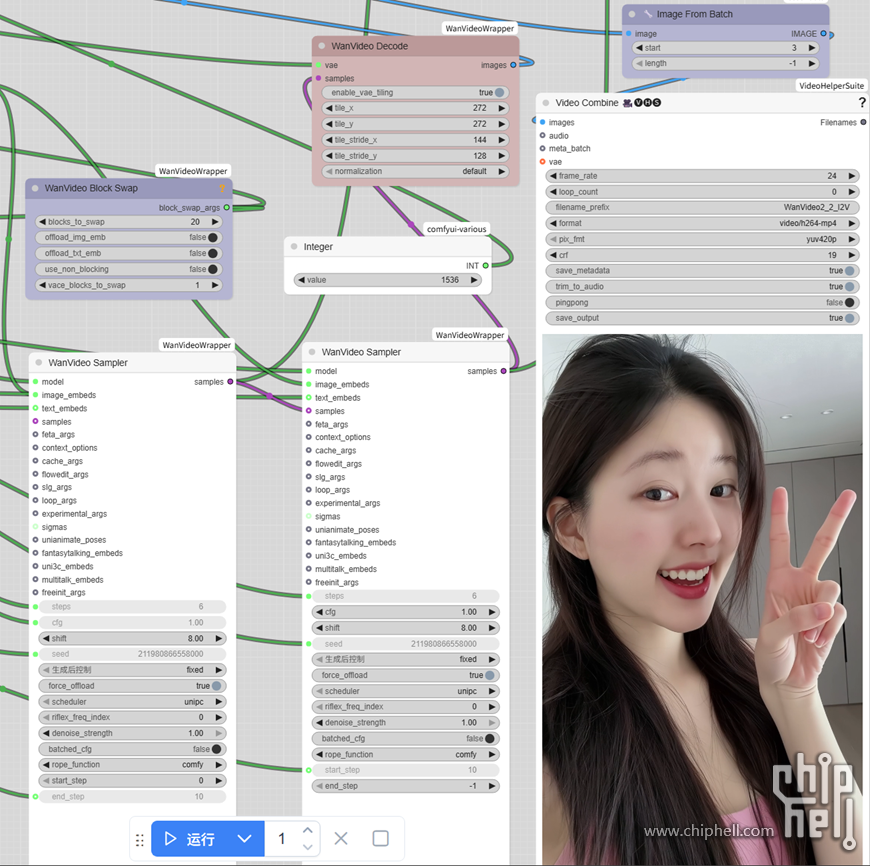Increase frame_rate in Video Combine

click(x=852, y=176)
